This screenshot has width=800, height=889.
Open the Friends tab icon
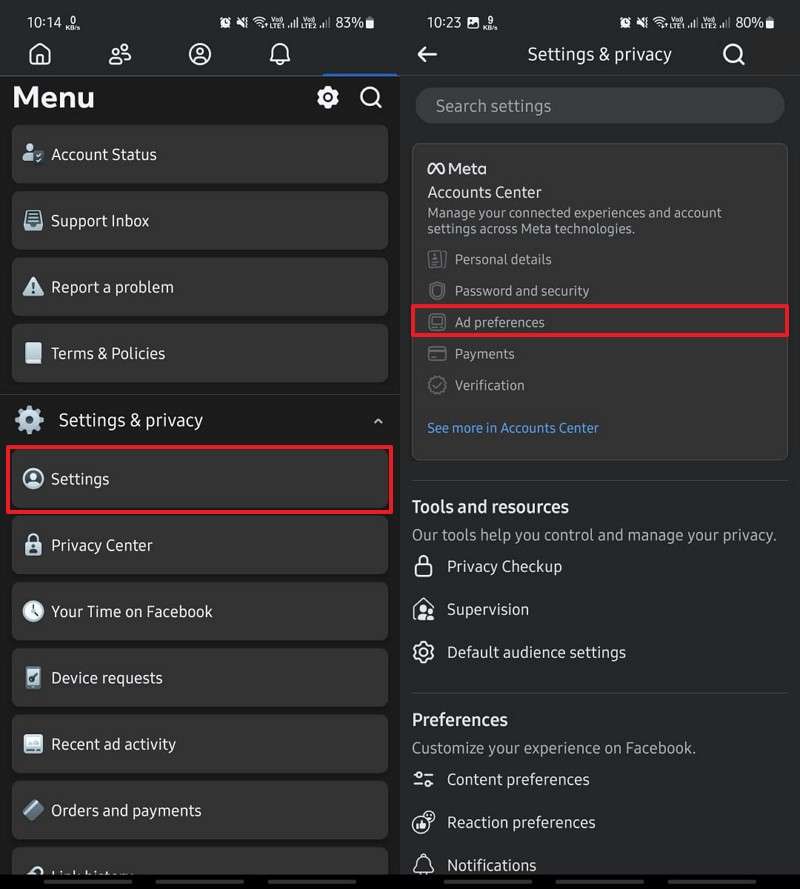(120, 54)
